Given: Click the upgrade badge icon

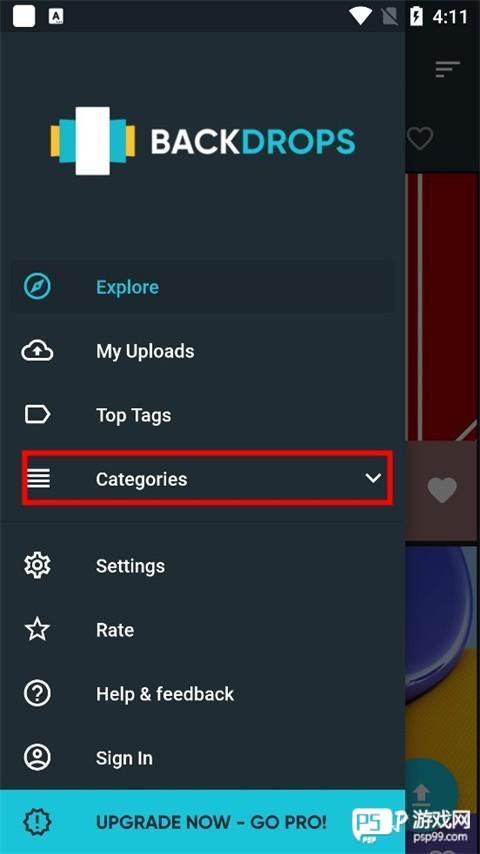Looking at the screenshot, I should coord(37,821).
